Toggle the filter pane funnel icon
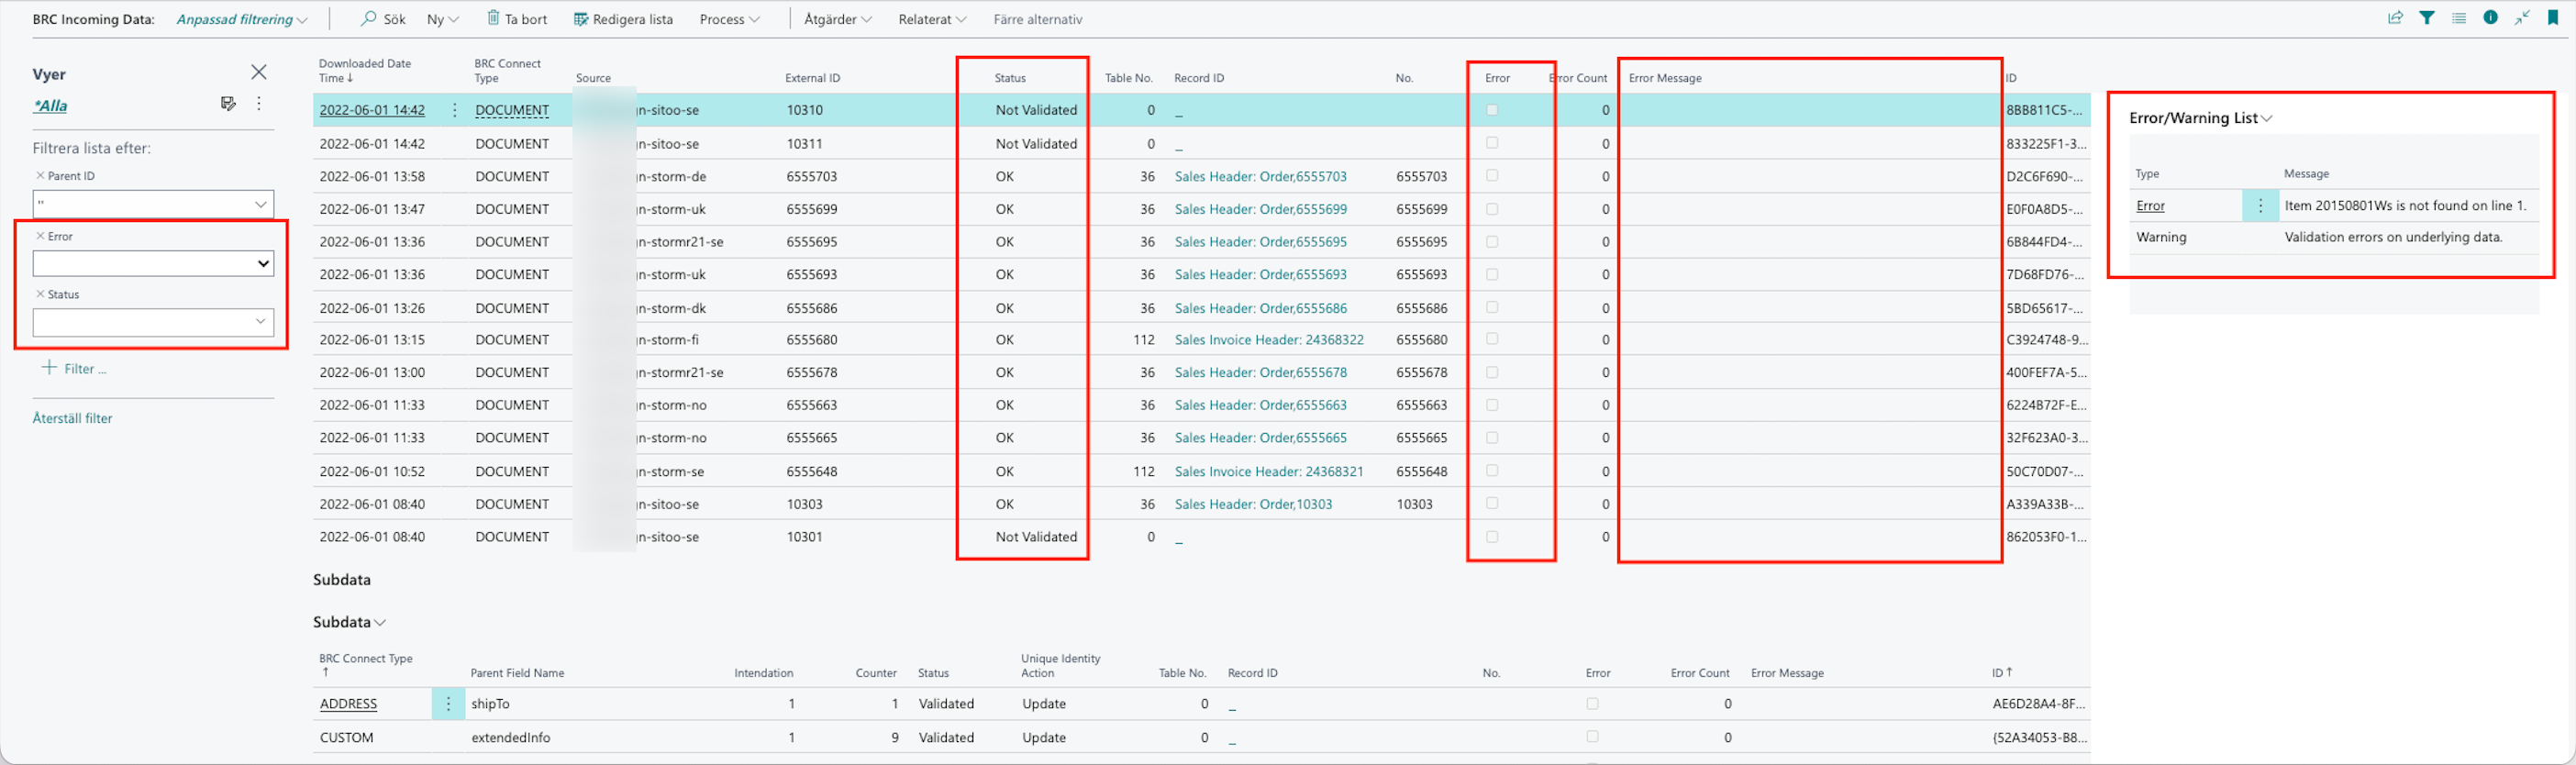 pyautogui.click(x=2427, y=18)
